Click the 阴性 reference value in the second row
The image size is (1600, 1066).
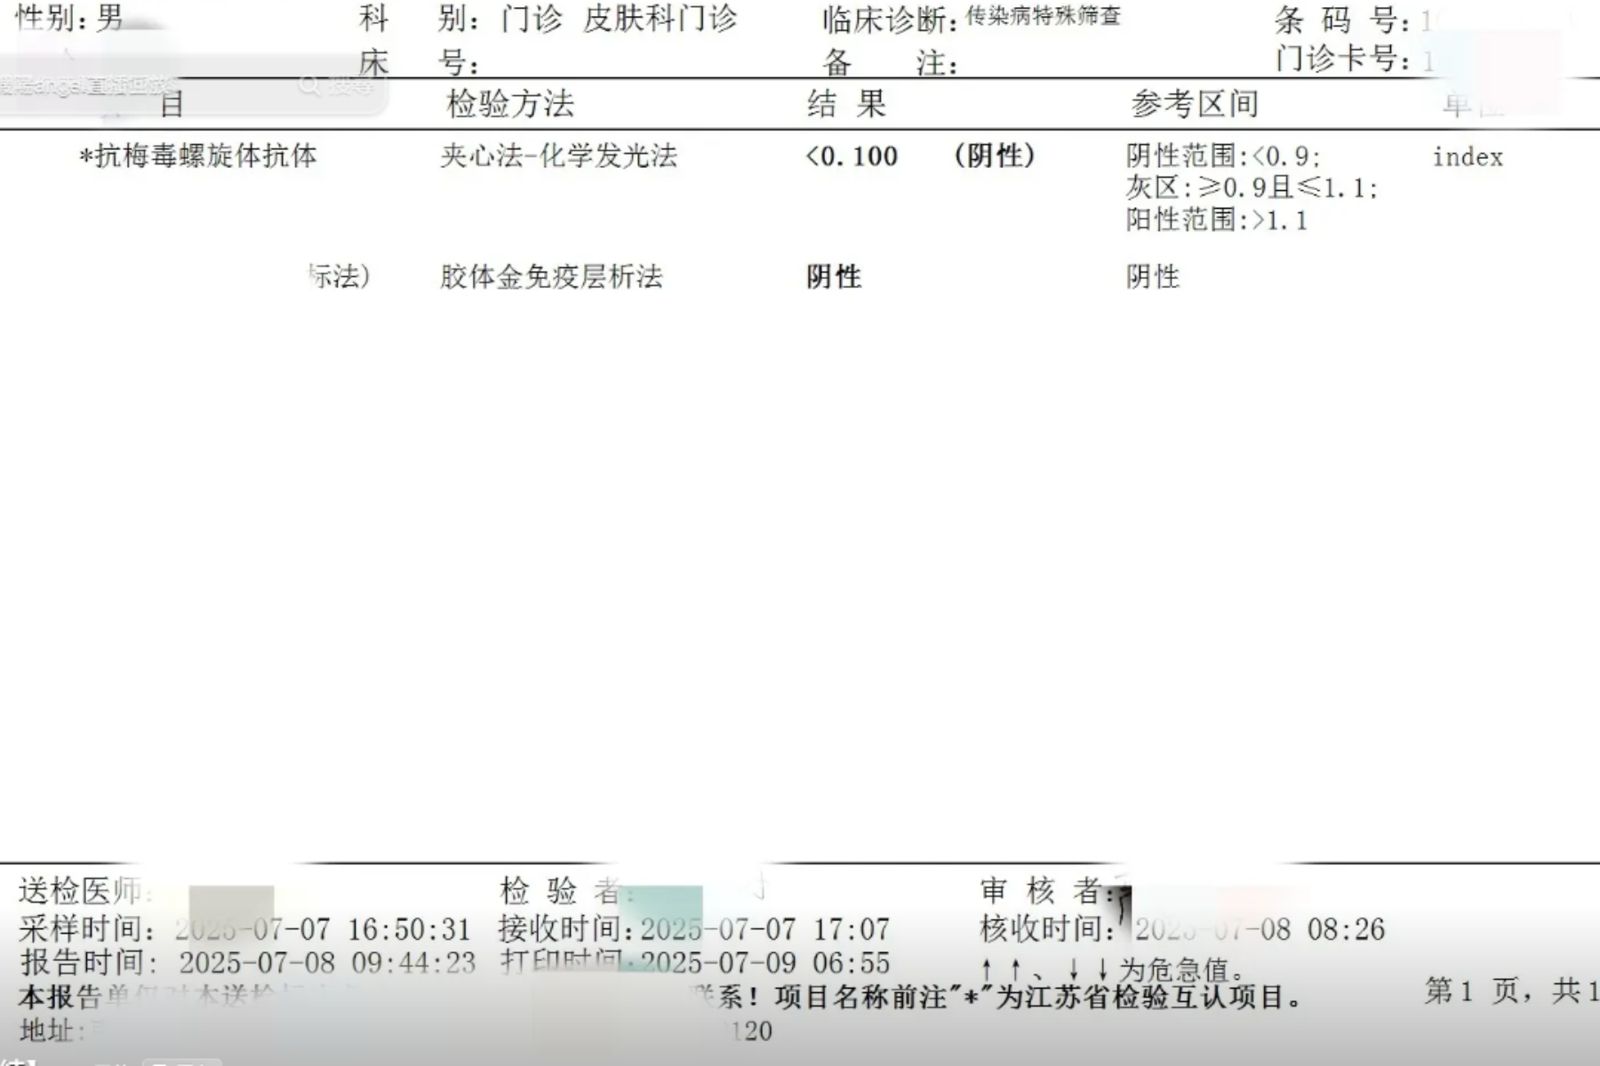pyautogui.click(x=1153, y=277)
